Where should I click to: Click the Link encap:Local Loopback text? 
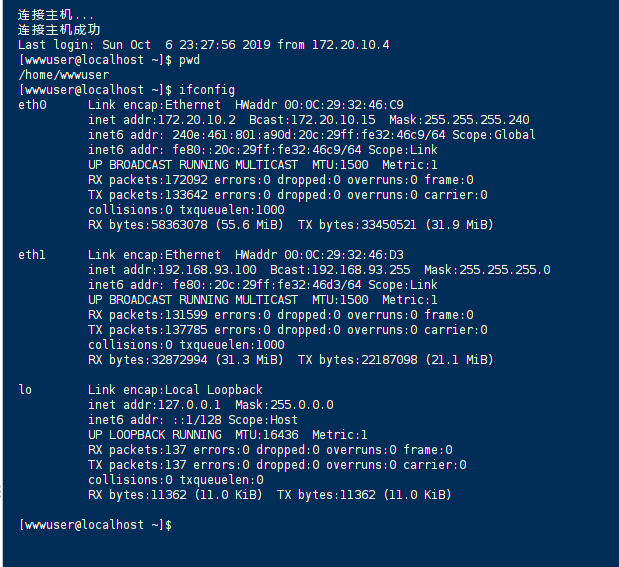click(x=175, y=390)
